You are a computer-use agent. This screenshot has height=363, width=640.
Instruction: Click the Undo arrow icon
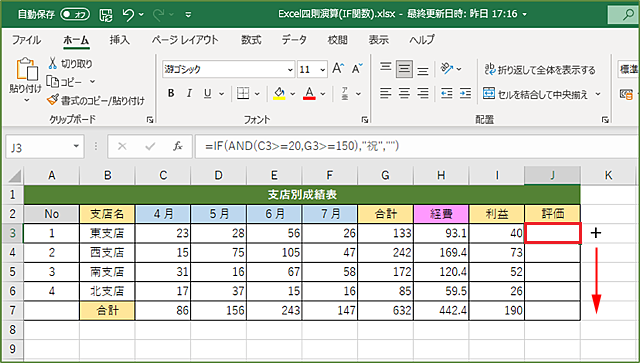pos(128,15)
